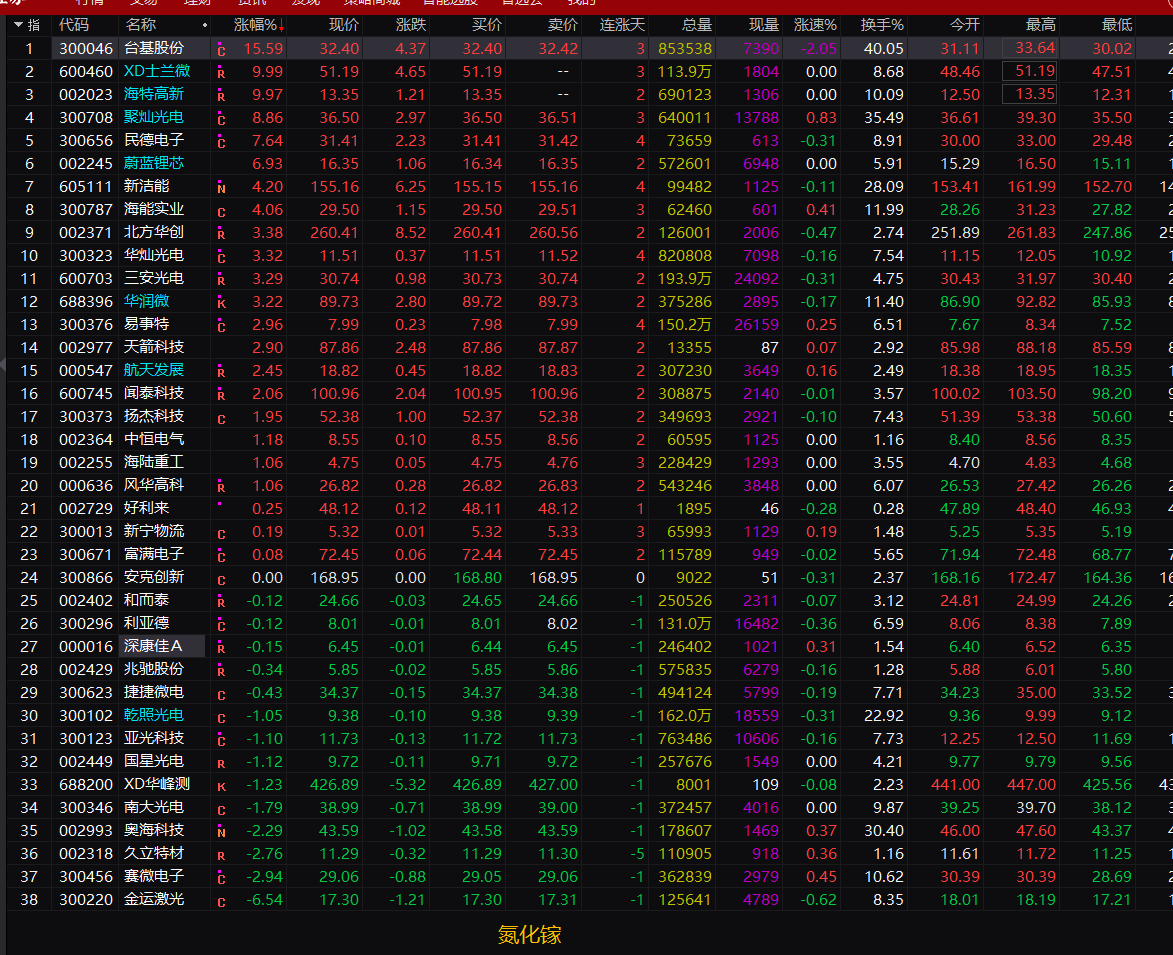This screenshot has width=1173, height=955.
Task: Click the N marker icon for 新洁能
Action: click(221, 188)
